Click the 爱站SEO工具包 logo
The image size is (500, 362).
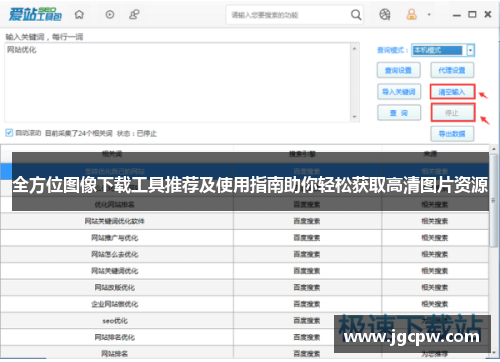point(35,14)
